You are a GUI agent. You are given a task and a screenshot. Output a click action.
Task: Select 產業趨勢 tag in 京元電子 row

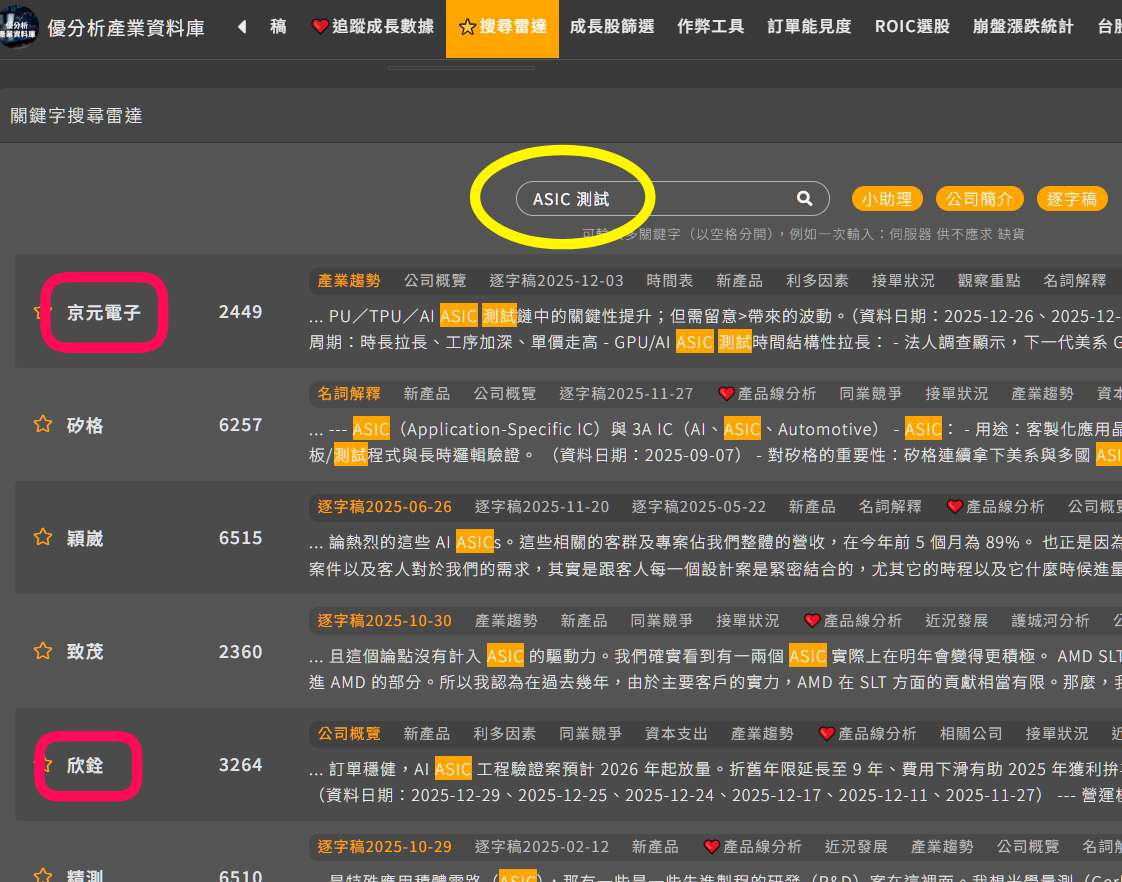coord(349,280)
